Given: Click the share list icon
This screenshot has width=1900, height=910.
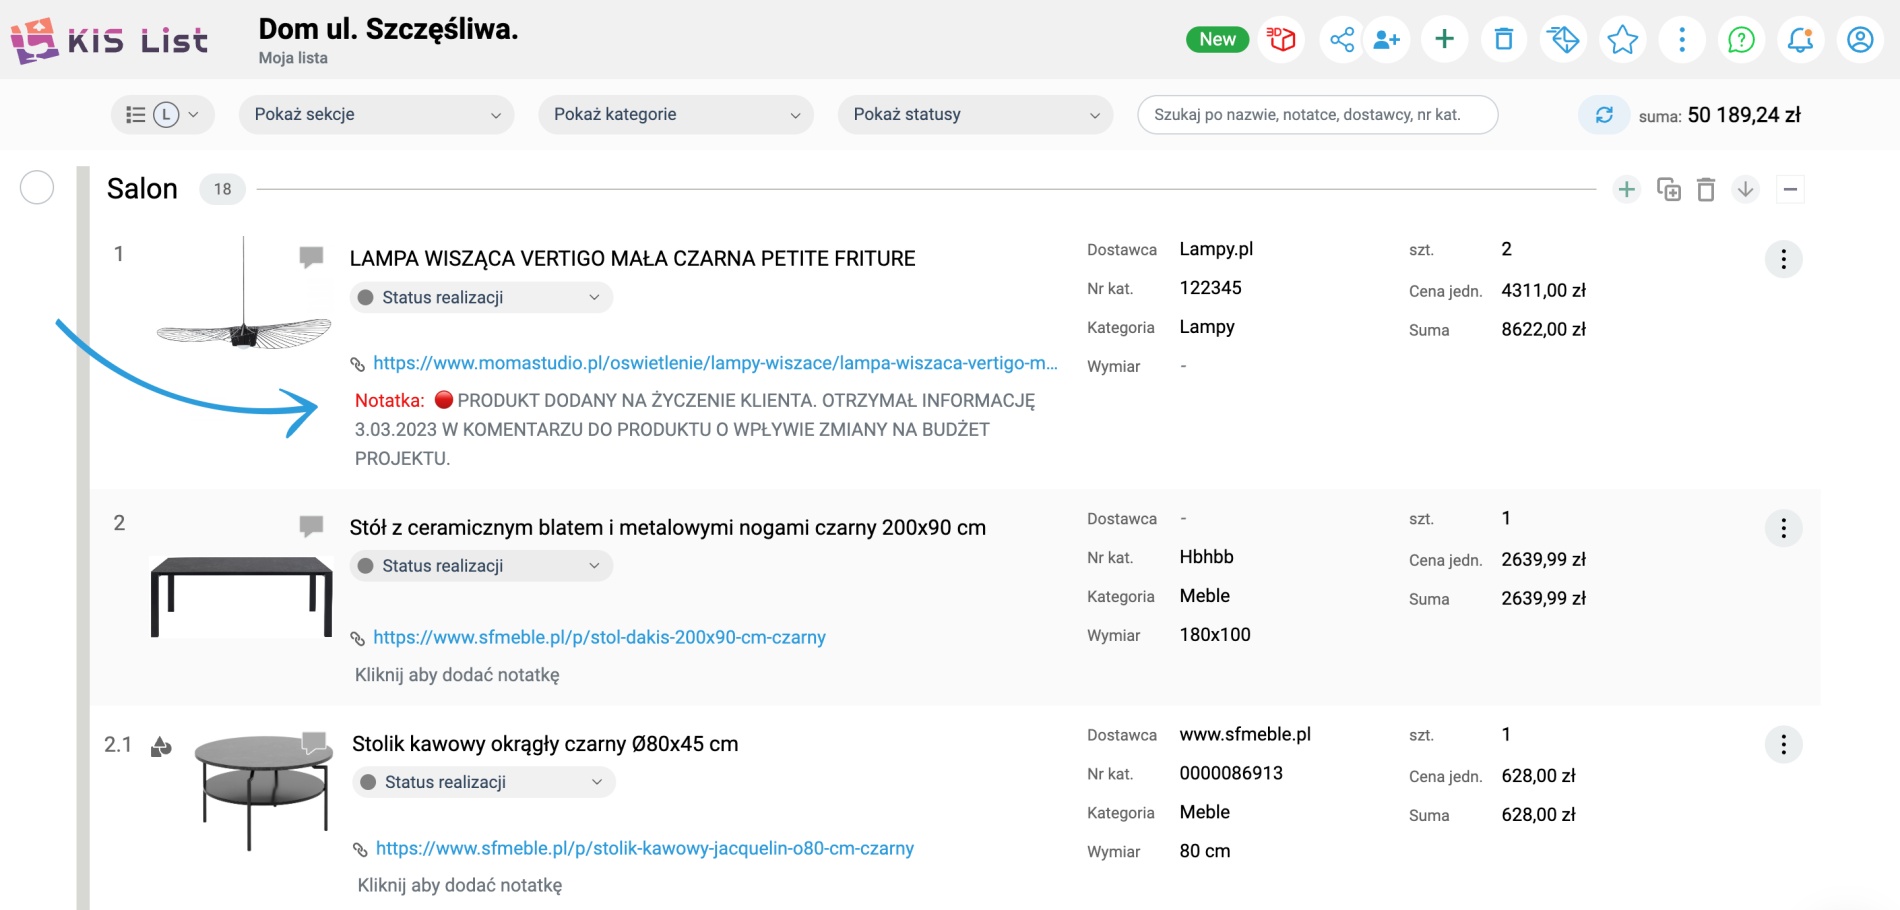Looking at the screenshot, I should tap(1341, 40).
